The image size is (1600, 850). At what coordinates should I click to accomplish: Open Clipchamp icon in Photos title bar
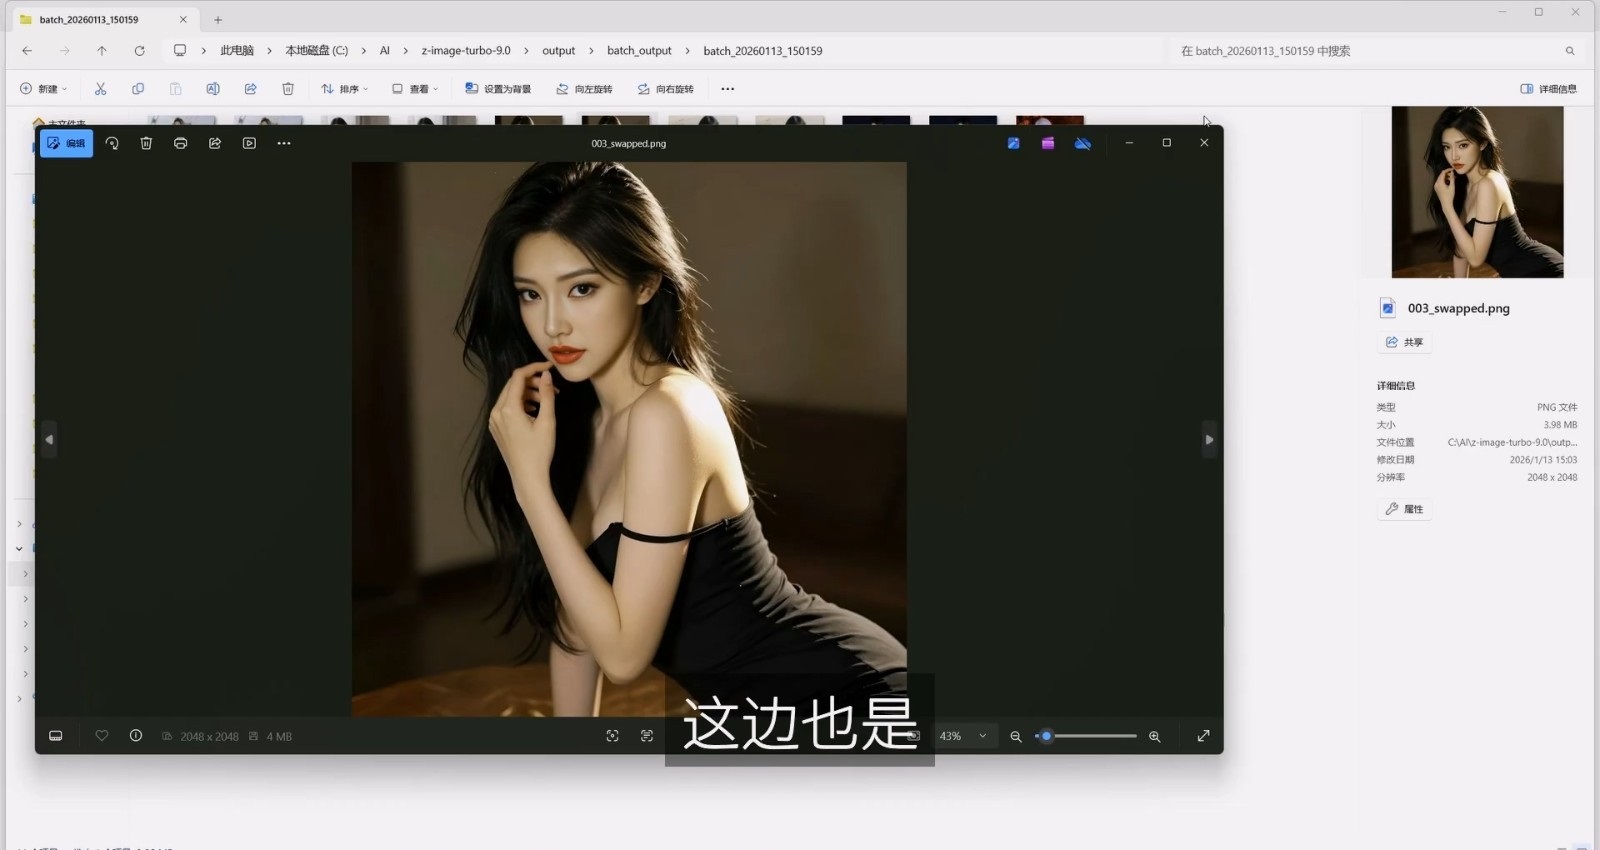1048,143
